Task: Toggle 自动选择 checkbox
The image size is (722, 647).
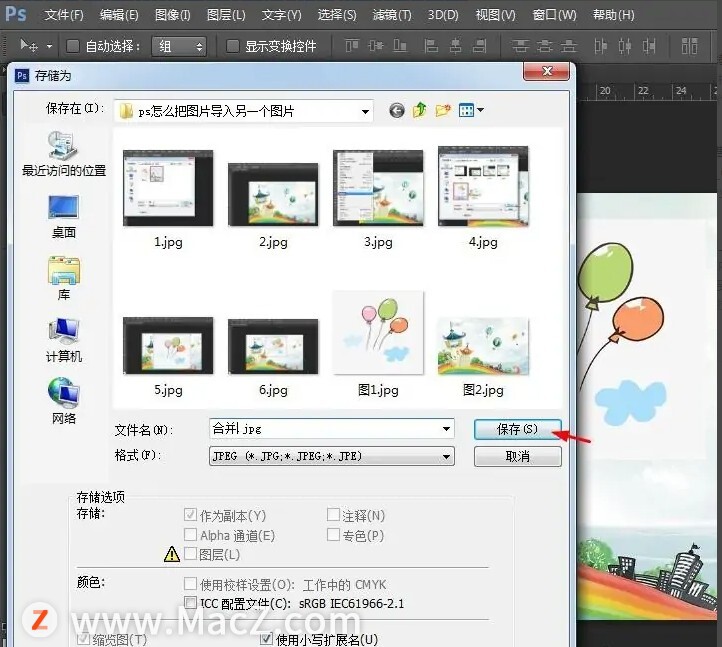Action: point(72,46)
